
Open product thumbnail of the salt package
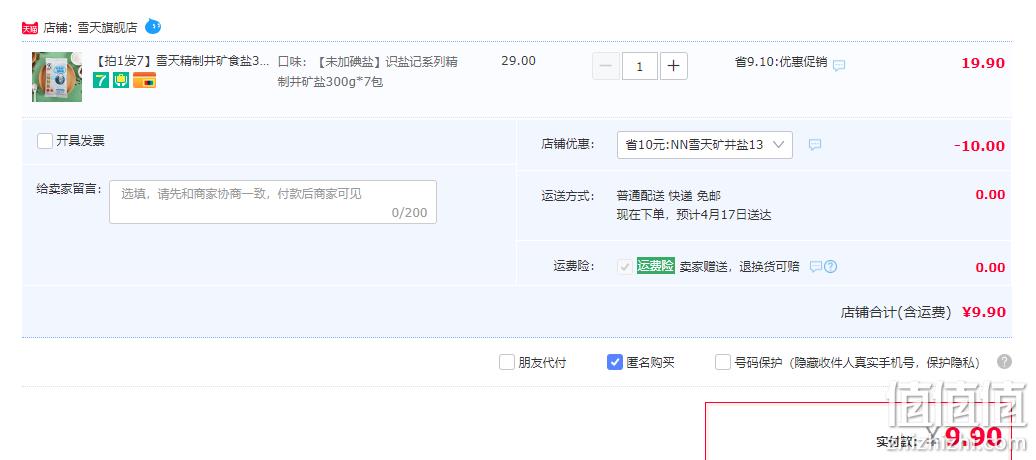click(x=57, y=77)
